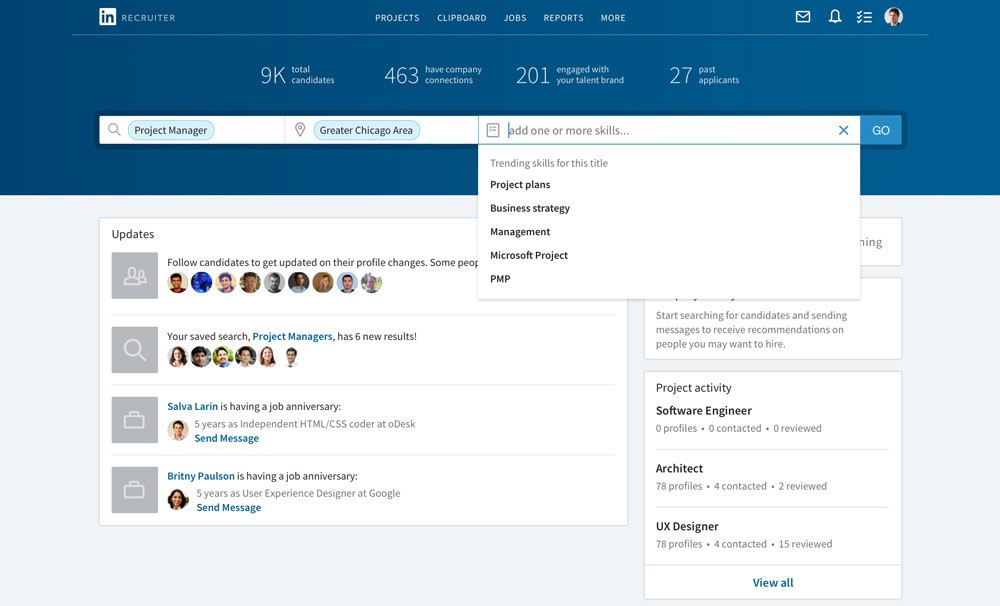The width and height of the screenshot is (1000, 606).
Task: Click the checklist tasks icon
Action: click(x=864, y=16)
